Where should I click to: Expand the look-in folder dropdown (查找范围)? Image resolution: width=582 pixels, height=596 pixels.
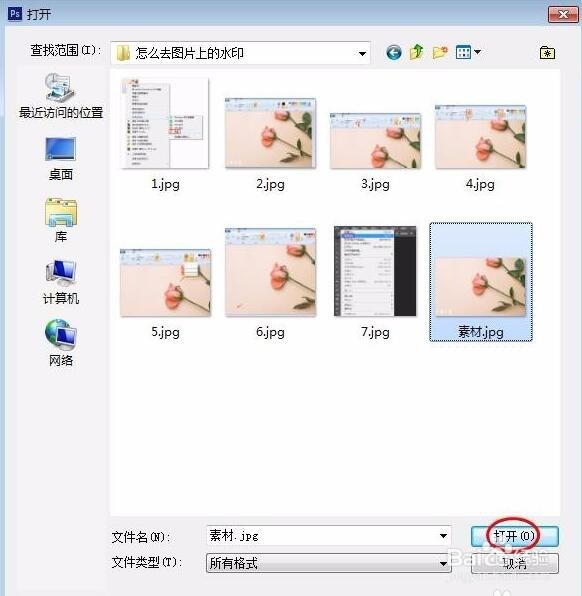pos(362,54)
